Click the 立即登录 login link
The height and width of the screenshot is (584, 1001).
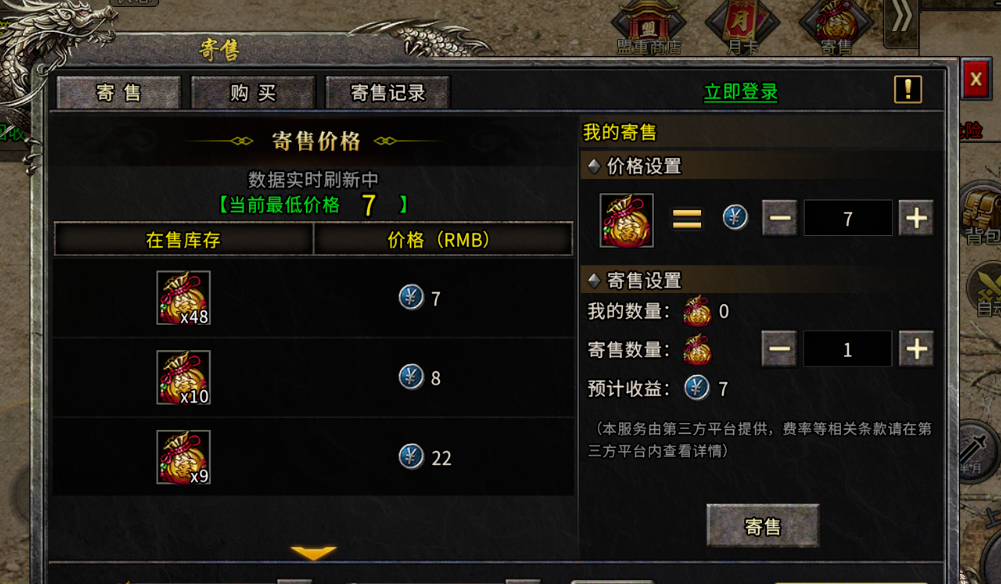tap(741, 92)
